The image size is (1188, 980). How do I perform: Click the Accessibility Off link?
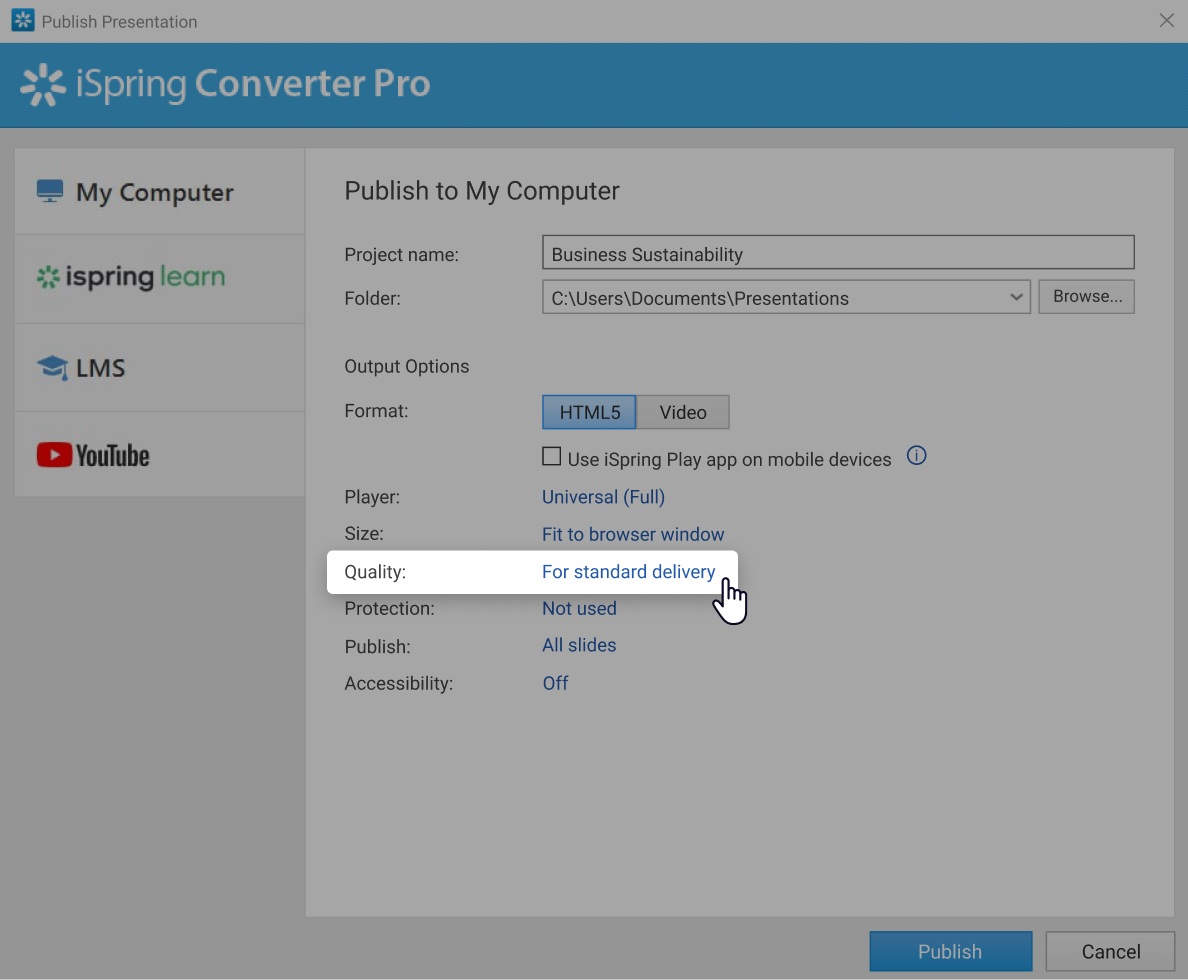pyautogui.click(x=555, y=683)
